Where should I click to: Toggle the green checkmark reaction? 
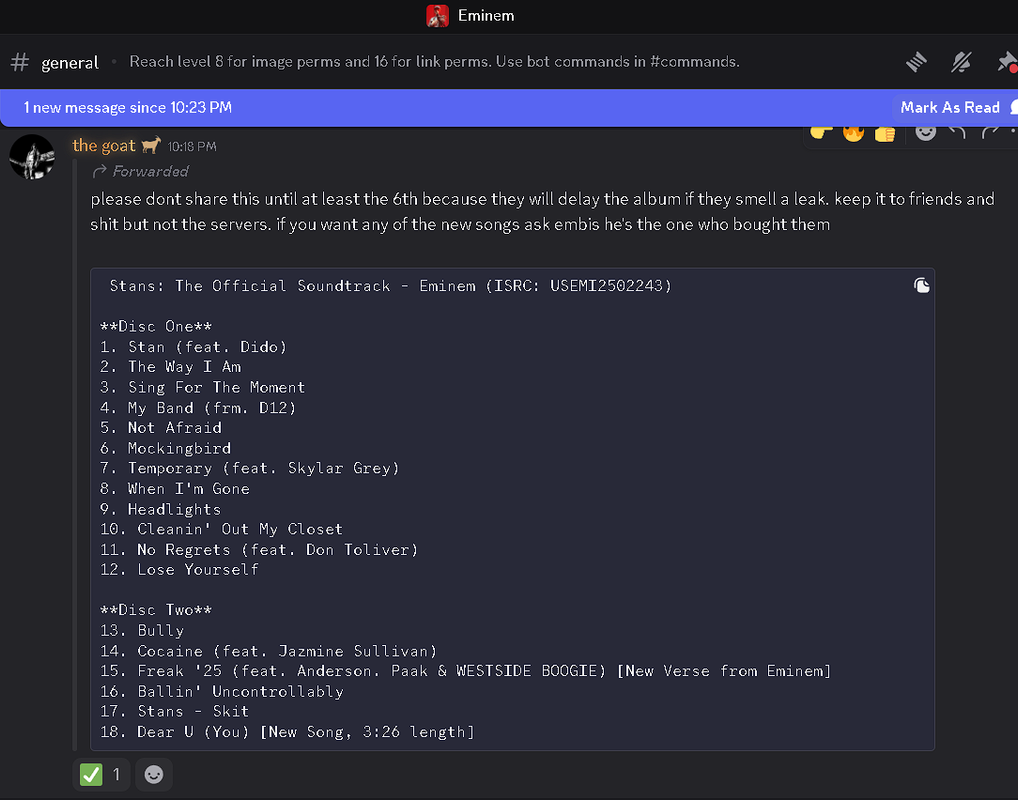(x=101, y=774)
